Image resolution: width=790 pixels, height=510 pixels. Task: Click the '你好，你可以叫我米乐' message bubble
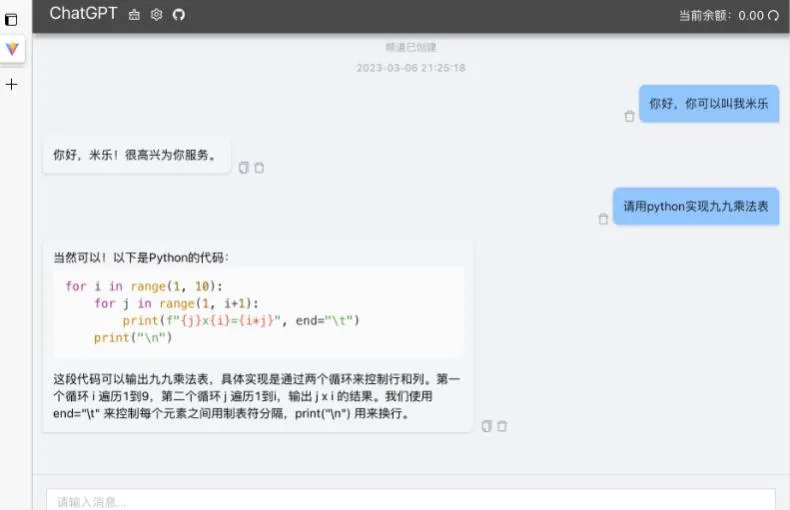point(709,104)
